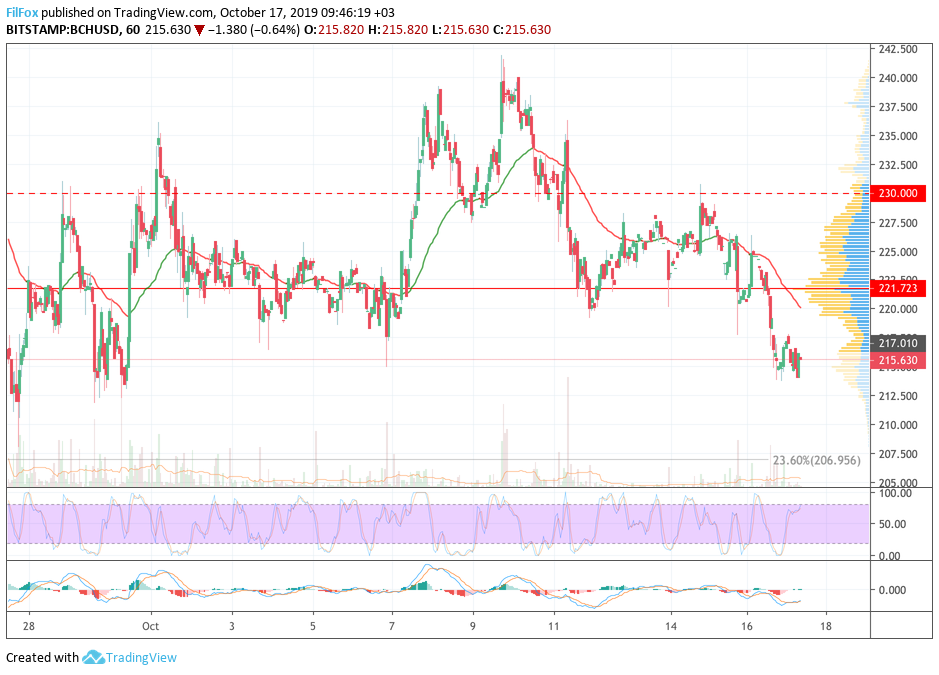Viewport: 939px width, 675px height.
Task: Click the 100.00 stochastic scale label
Action: [x=894, y=493]
